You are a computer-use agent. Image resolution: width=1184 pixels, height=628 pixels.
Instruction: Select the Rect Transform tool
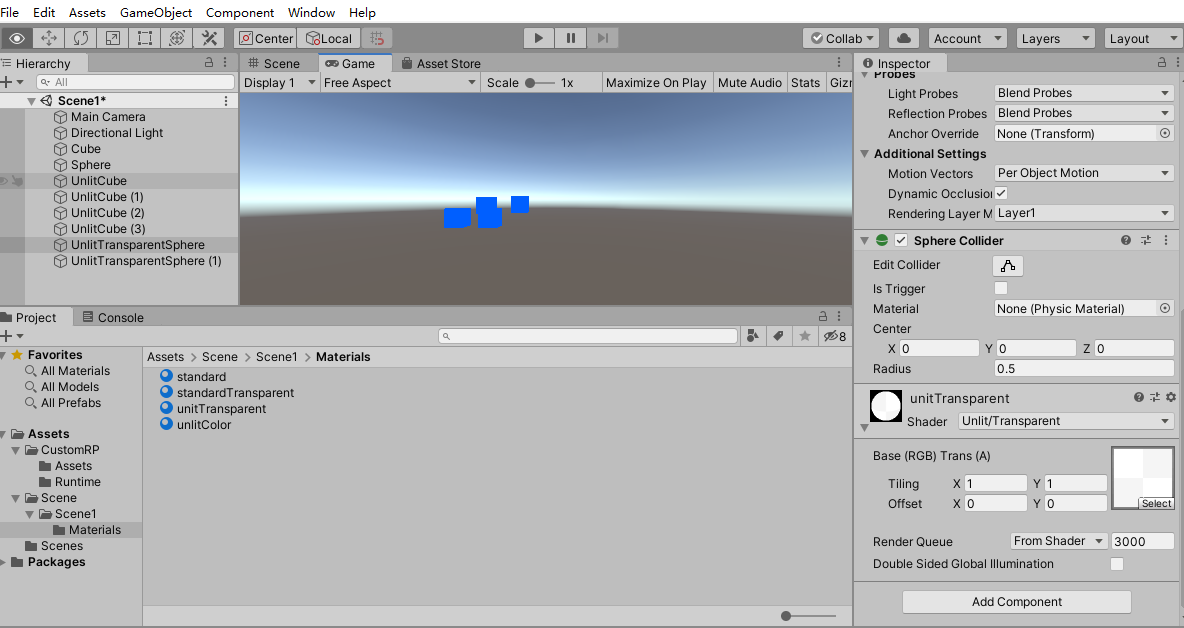(x=145, y=38)
